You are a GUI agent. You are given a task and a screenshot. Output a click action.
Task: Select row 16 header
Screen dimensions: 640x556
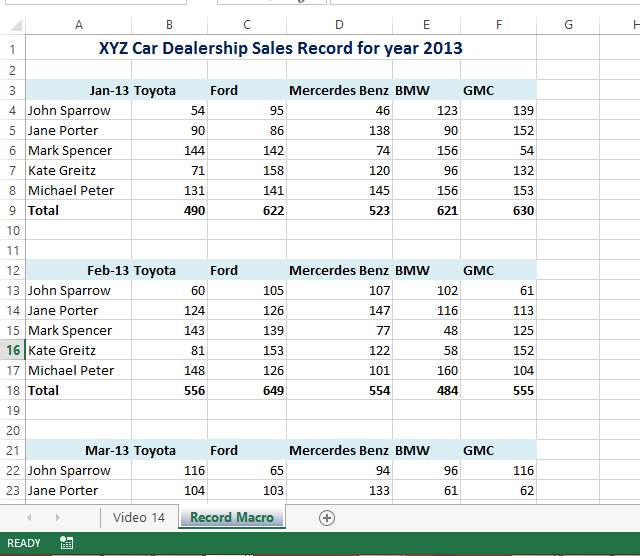pos(13,350)
